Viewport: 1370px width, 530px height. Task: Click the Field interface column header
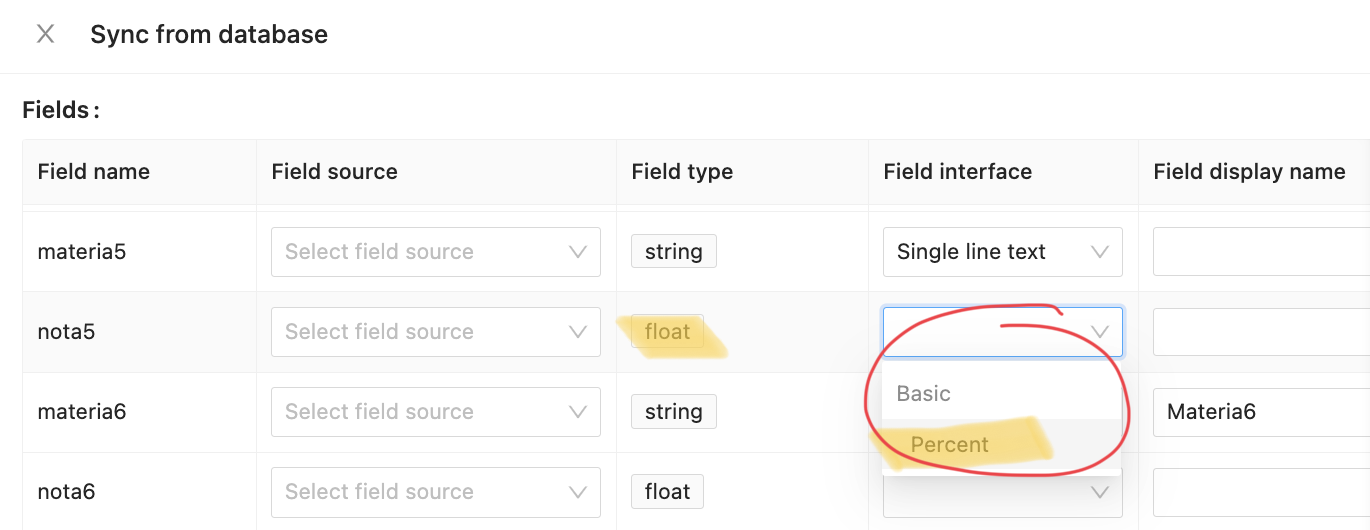[x=957, y=172]
